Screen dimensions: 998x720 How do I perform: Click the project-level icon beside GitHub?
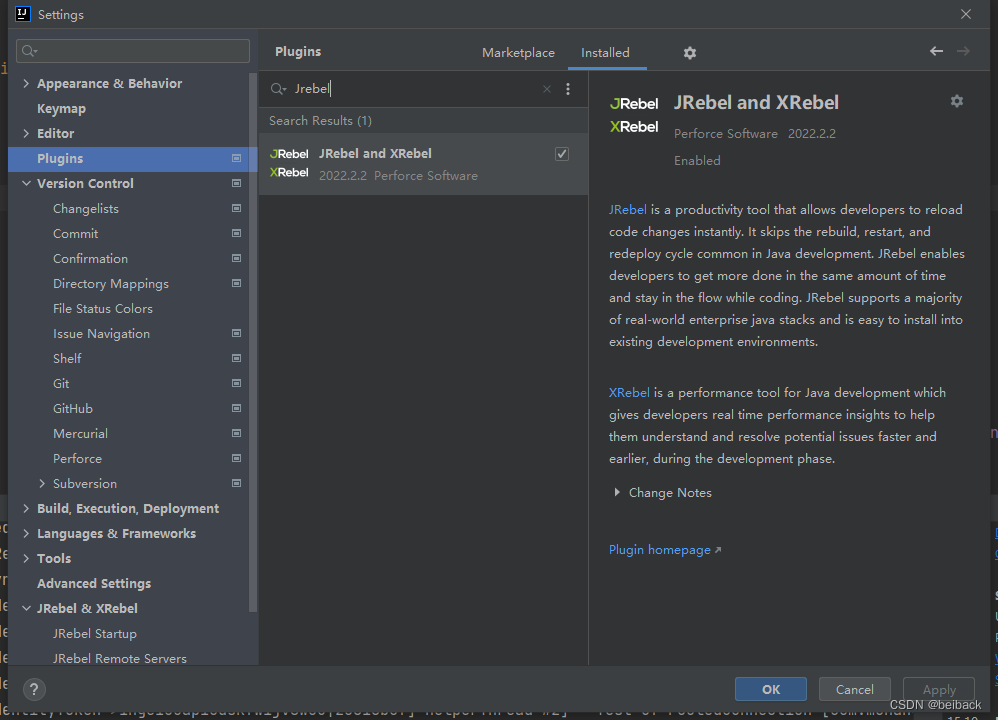(236, 408)
